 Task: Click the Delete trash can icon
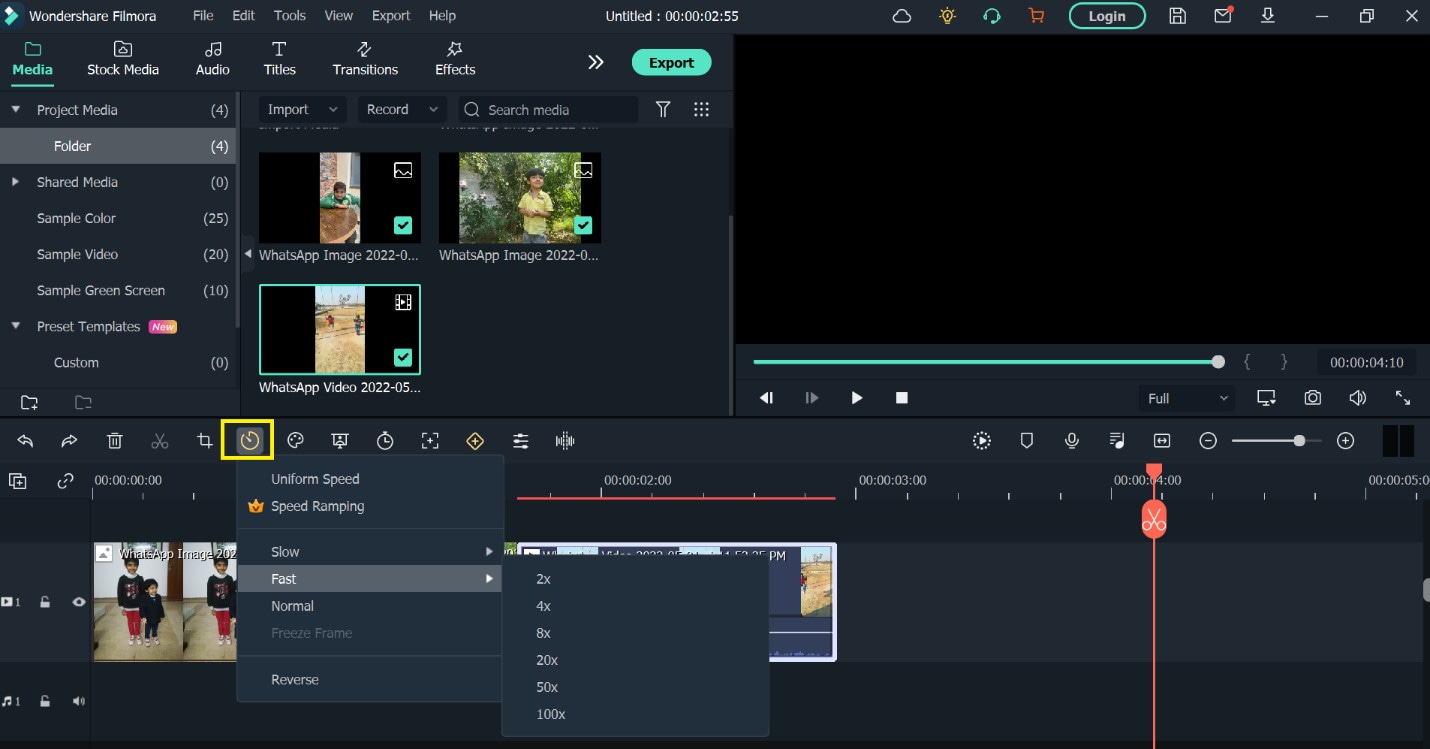(115, 441)
